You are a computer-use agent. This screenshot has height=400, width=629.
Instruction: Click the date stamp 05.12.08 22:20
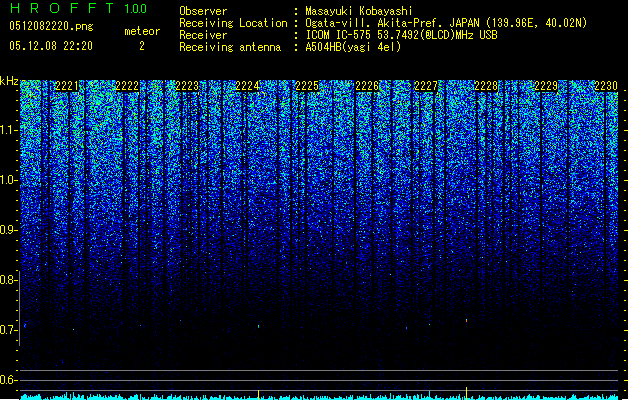(x=51, y=46)
